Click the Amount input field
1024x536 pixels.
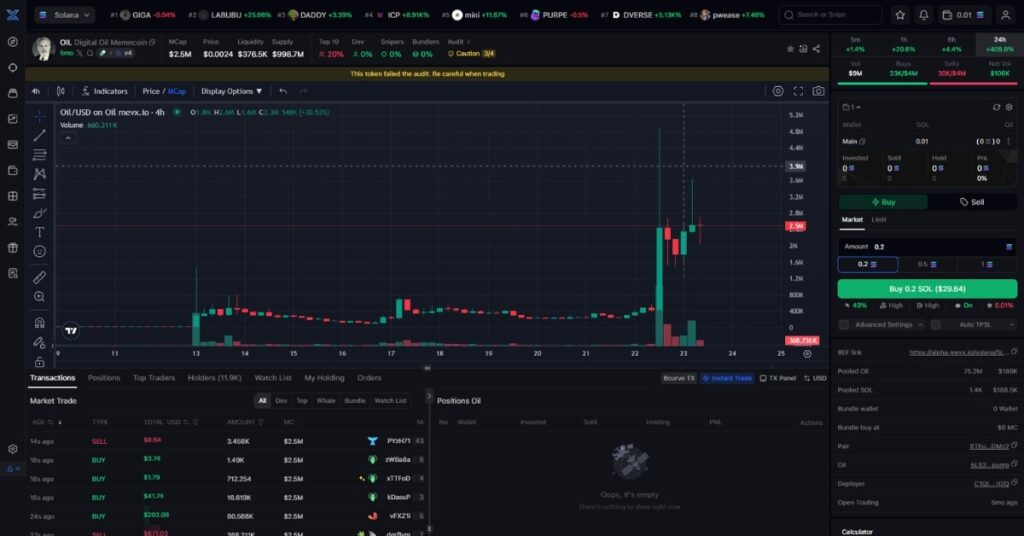point(927,247)
